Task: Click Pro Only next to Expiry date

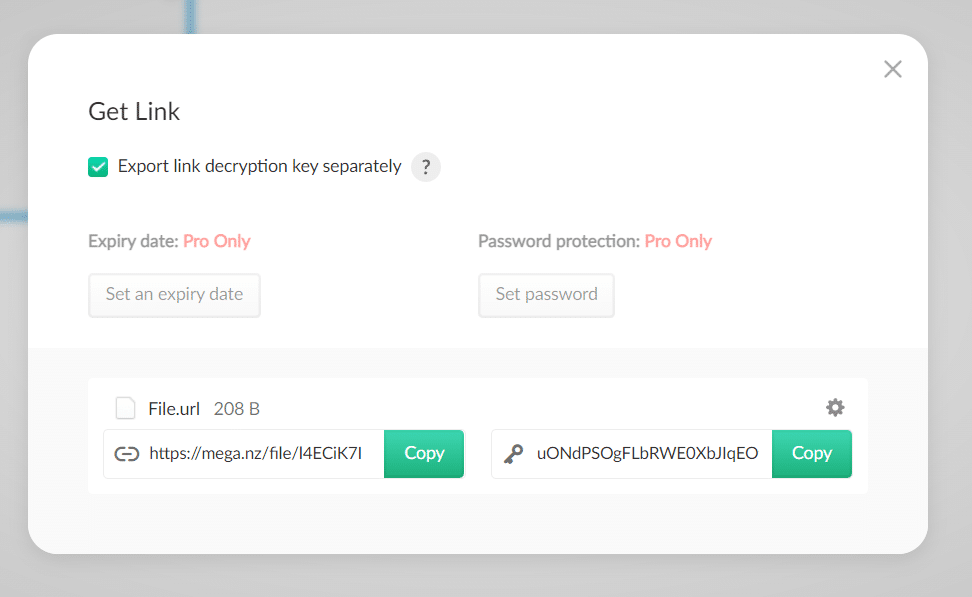Action: (x=217, y=241)
